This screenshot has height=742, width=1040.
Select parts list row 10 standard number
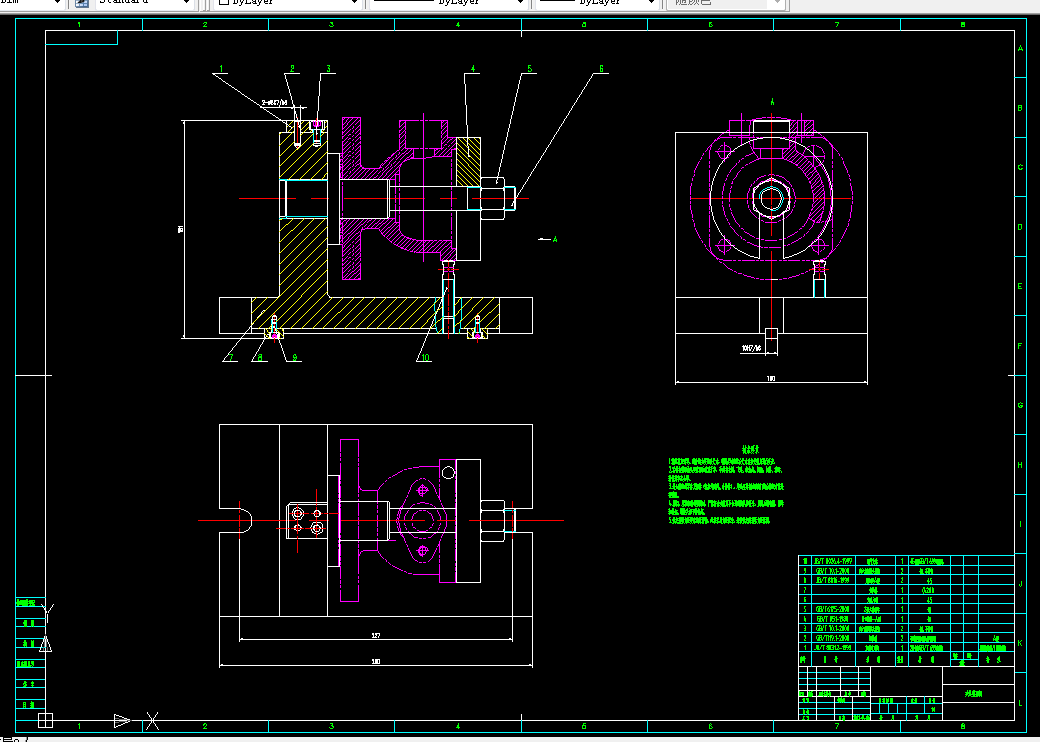click(834, 561)
